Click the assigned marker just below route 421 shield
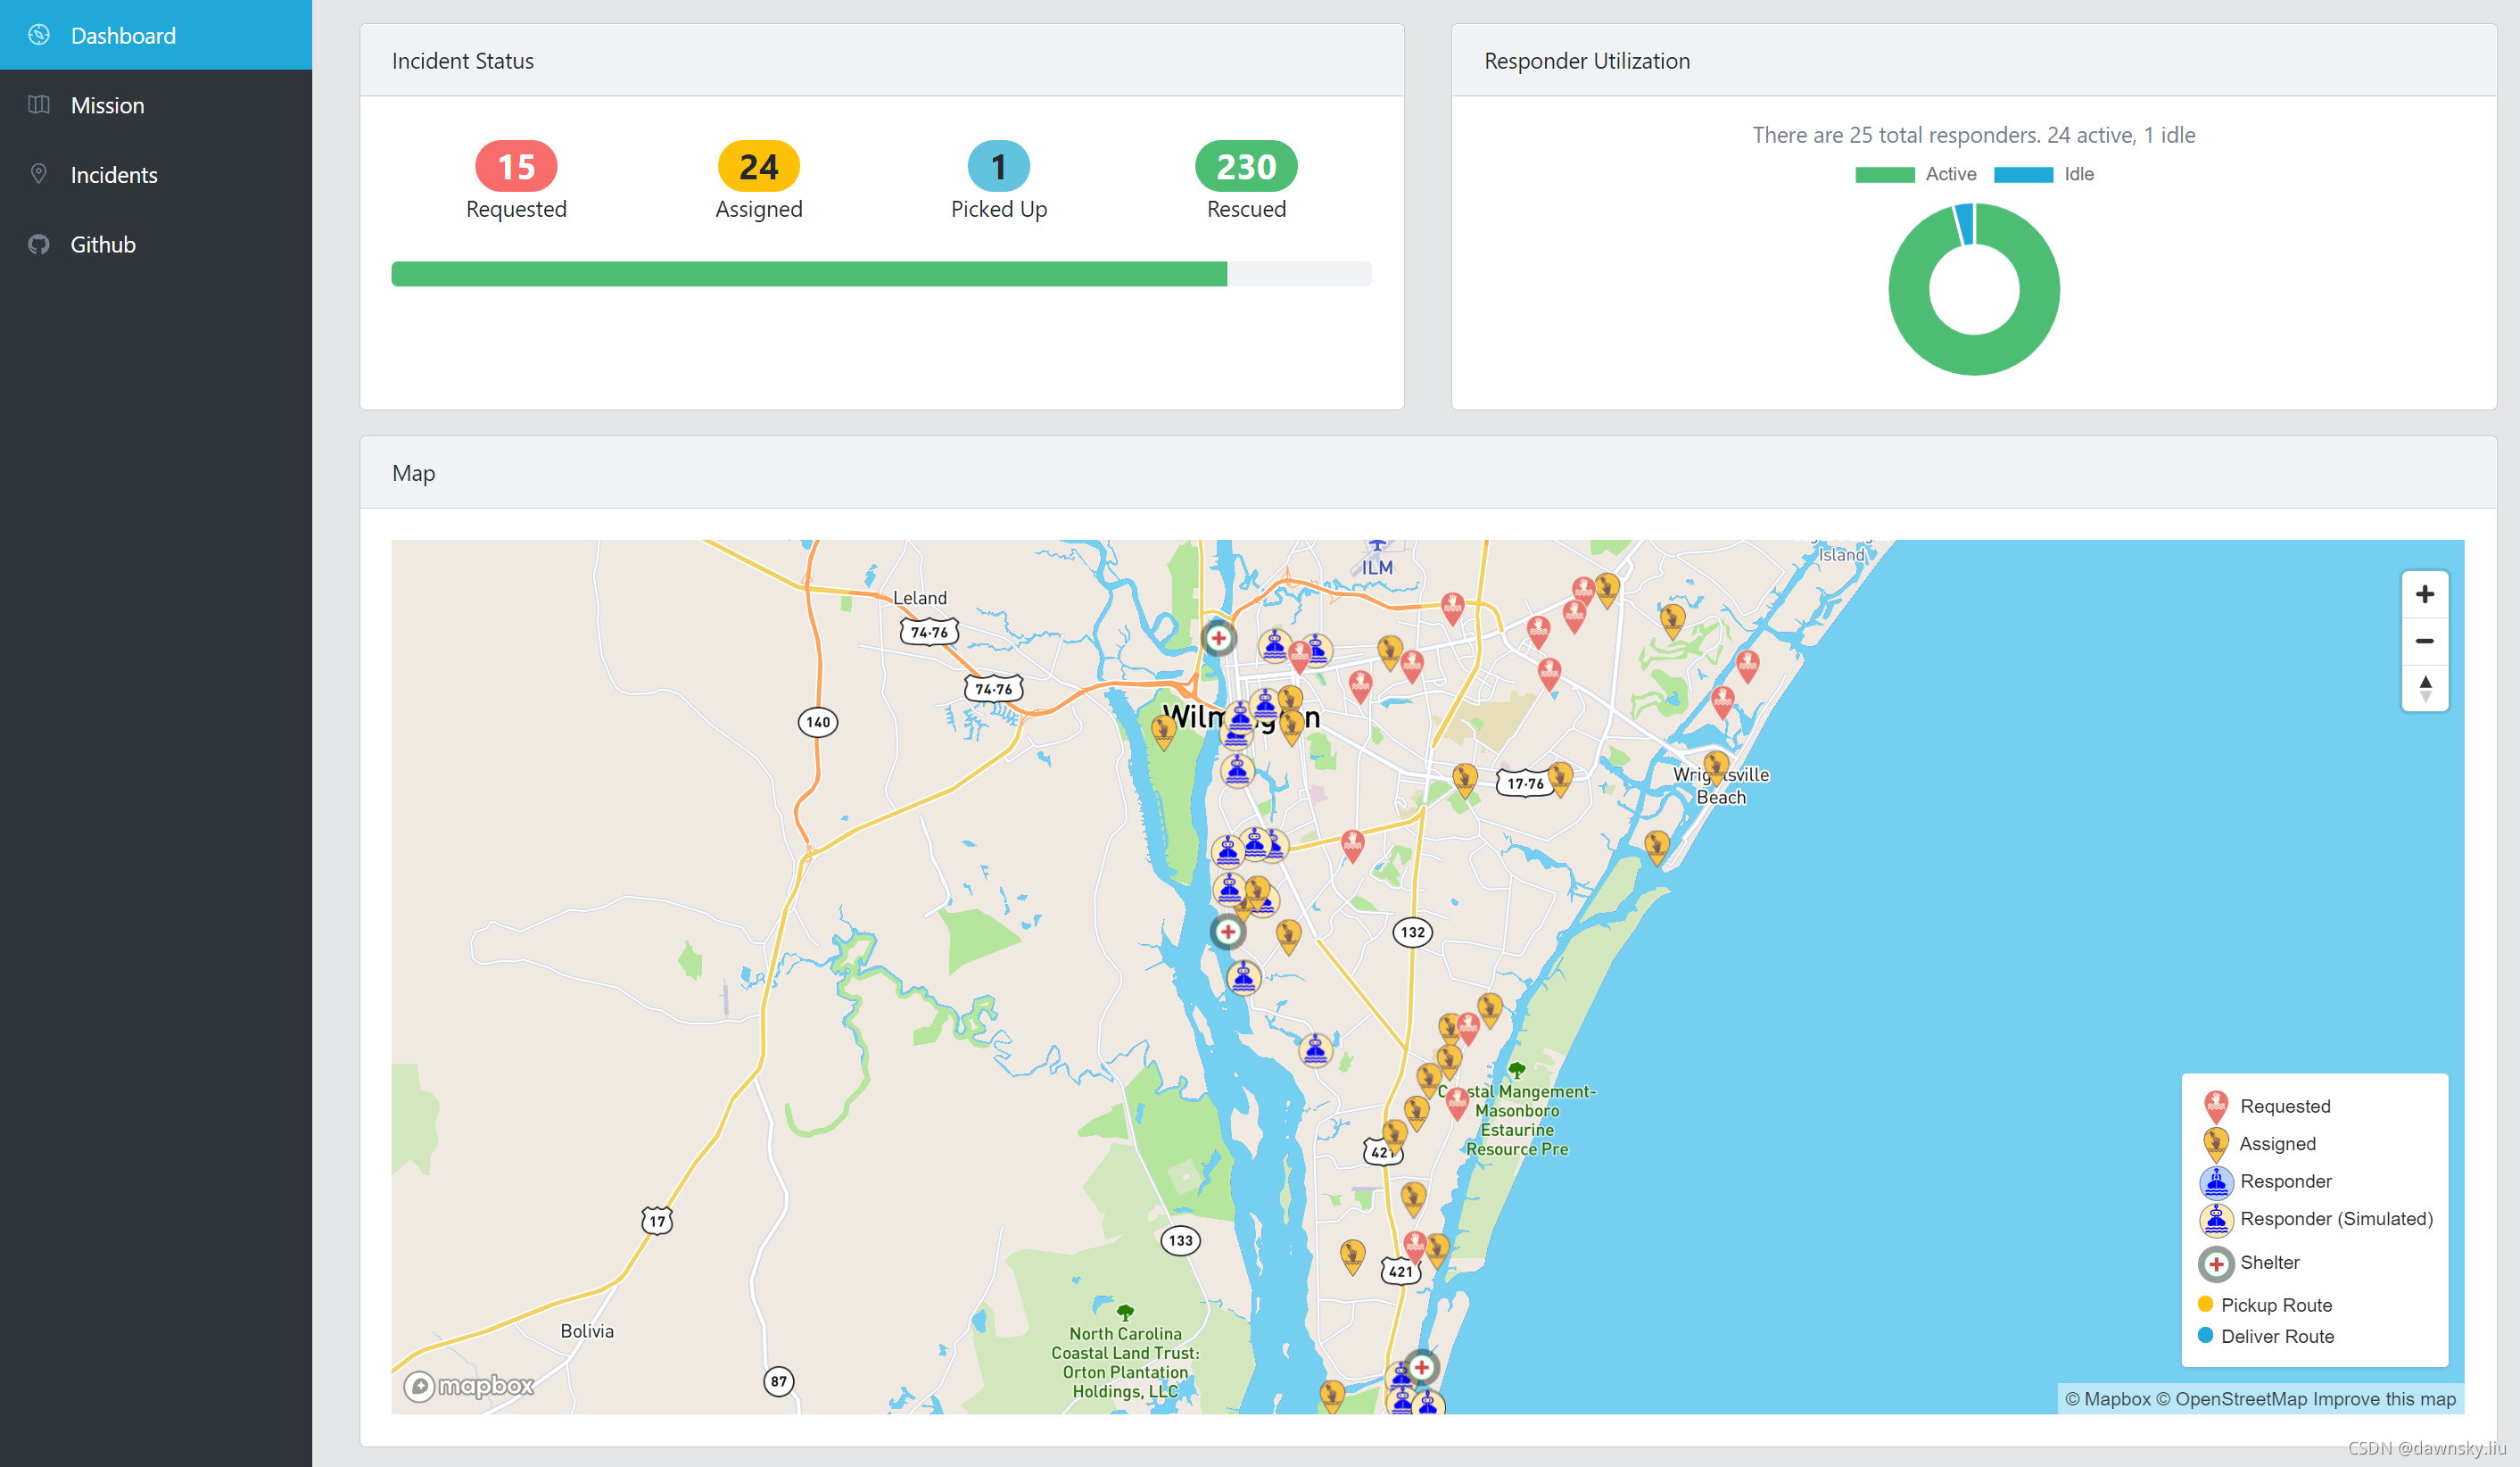2520x1467 pixels. pos(1414,1197)
